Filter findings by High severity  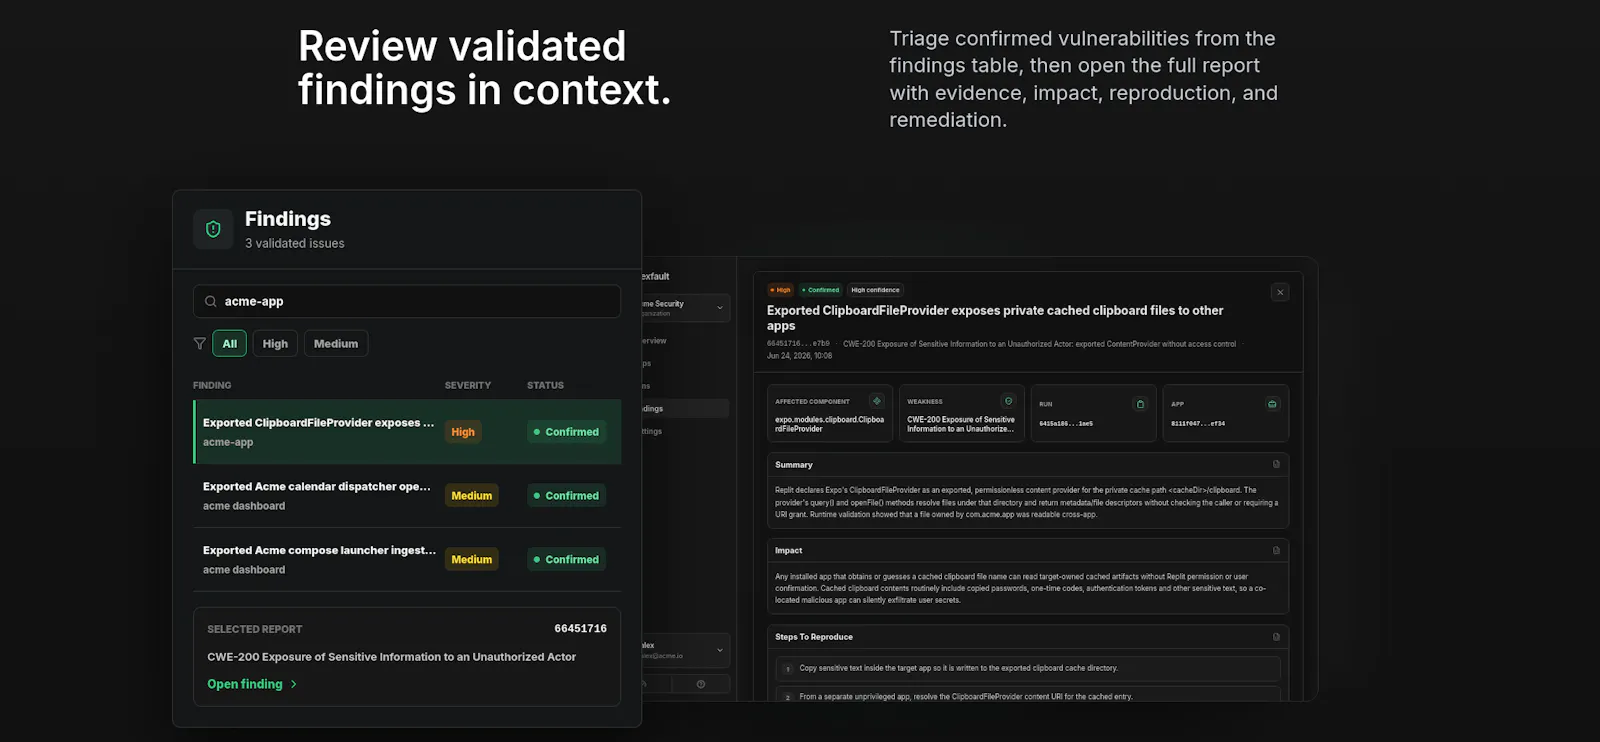point(275,343)
